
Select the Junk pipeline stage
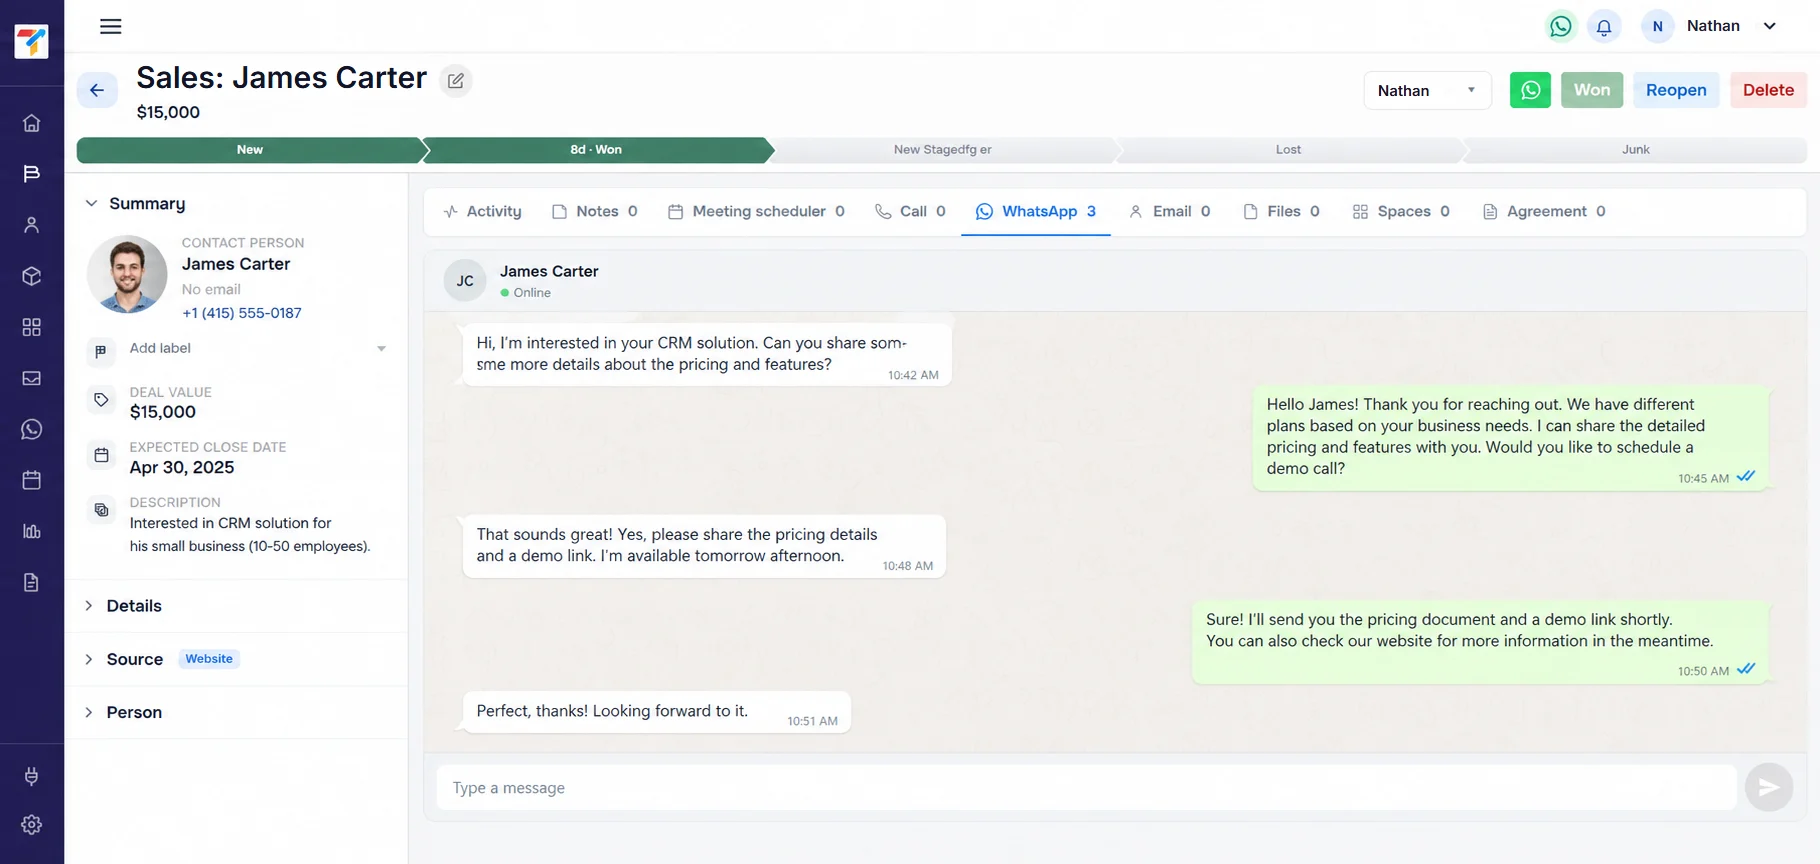click(1636, 150)
